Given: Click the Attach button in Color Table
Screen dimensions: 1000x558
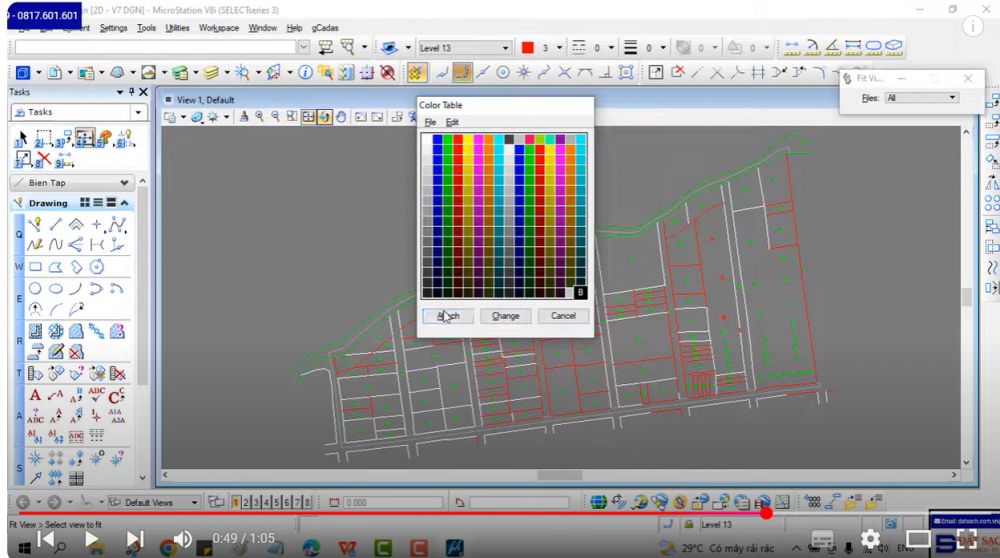Looking at the screenshot, I should point(447,316).
